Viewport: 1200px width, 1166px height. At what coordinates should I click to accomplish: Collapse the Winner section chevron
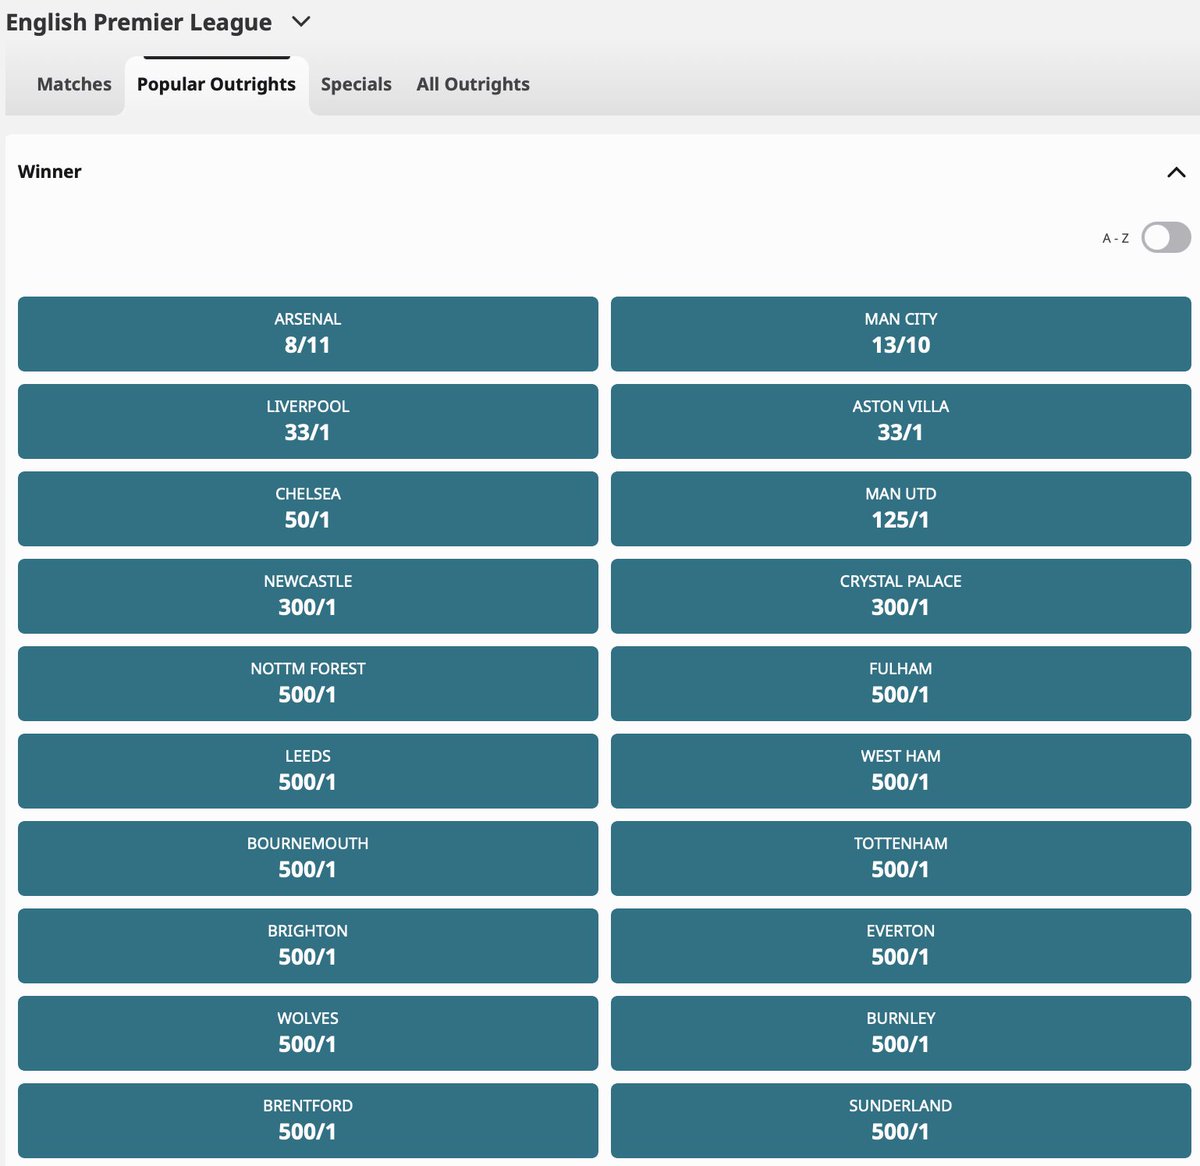[1176, 172]
